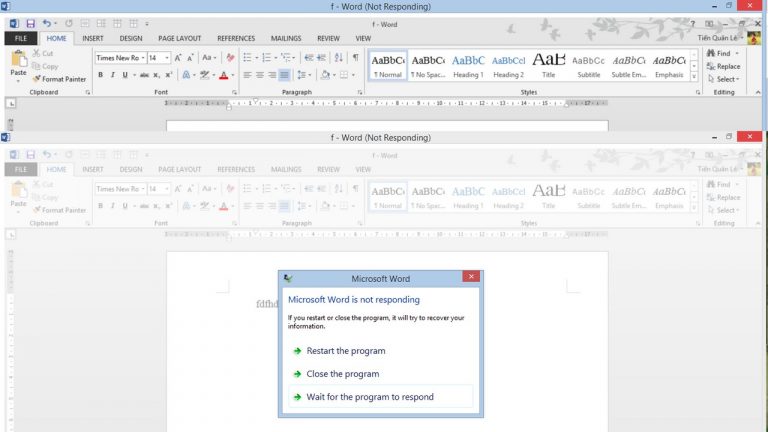Click Replace in top window Editing group

point(723,66)
